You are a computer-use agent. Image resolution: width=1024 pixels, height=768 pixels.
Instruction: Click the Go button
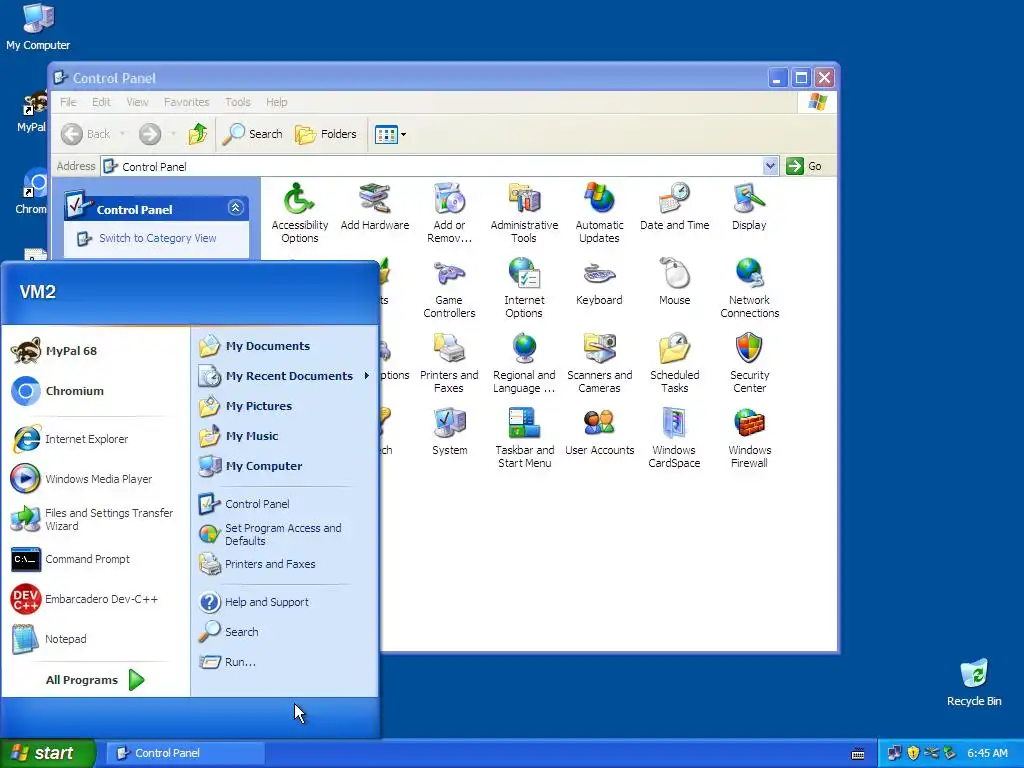click(805, 166)
